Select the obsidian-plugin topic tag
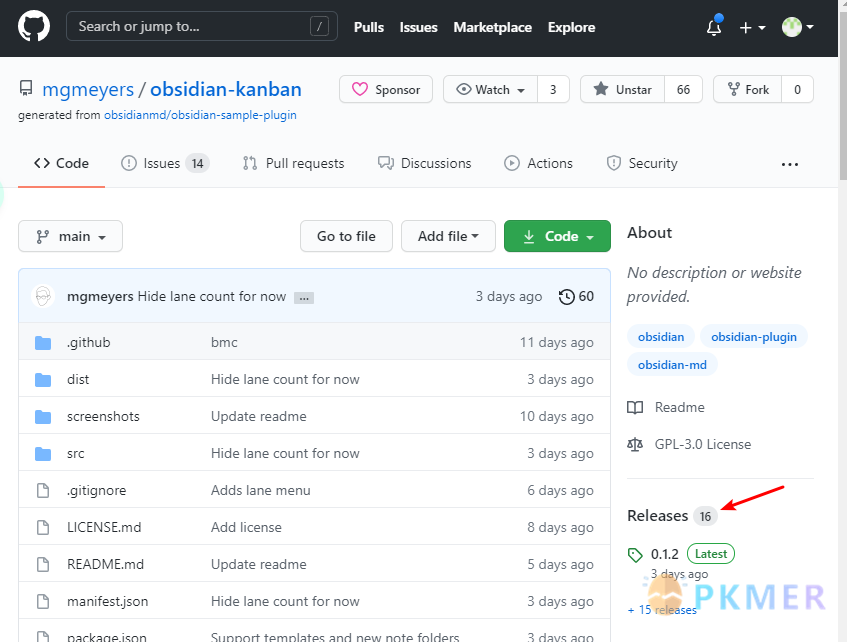 coord(754,337)
